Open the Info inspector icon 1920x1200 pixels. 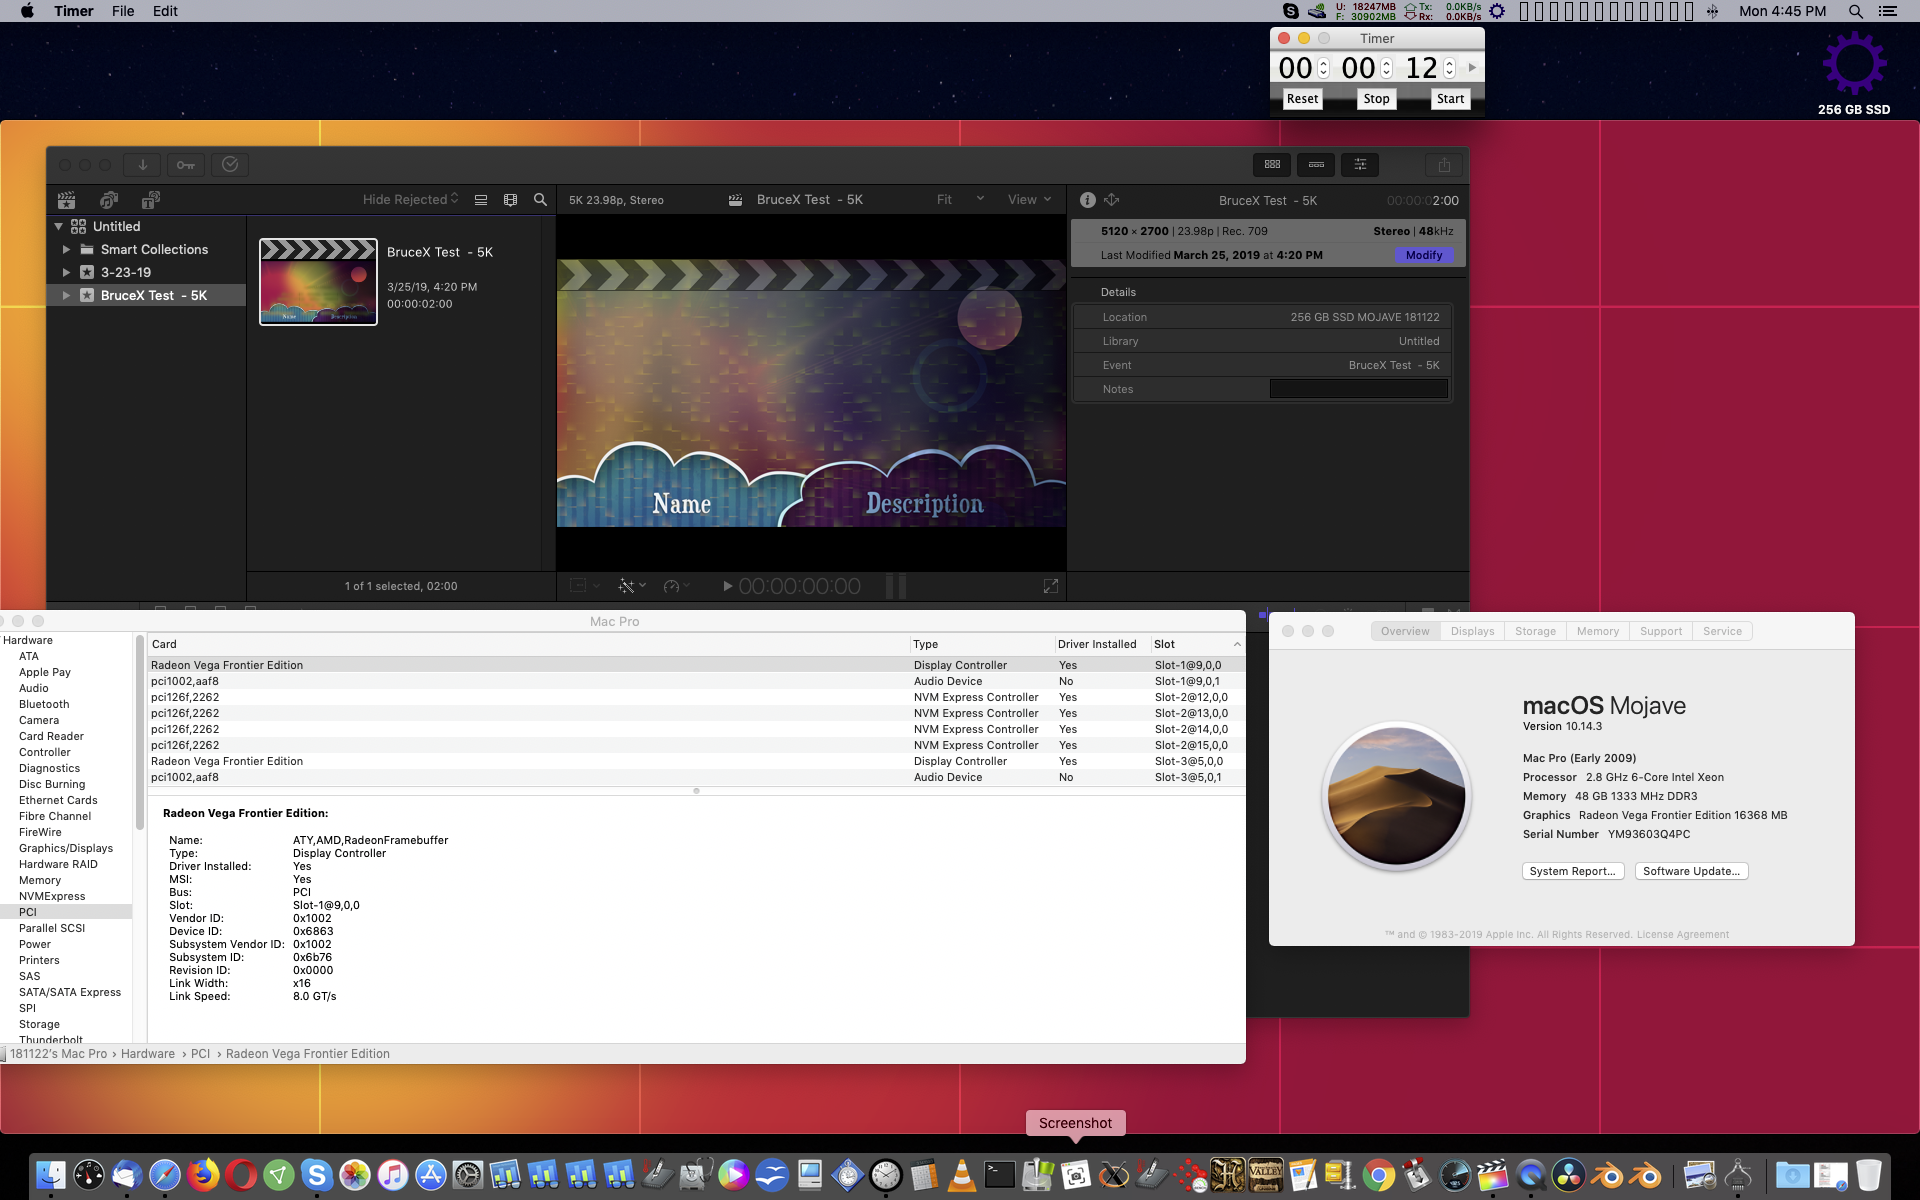(1088, 200)
